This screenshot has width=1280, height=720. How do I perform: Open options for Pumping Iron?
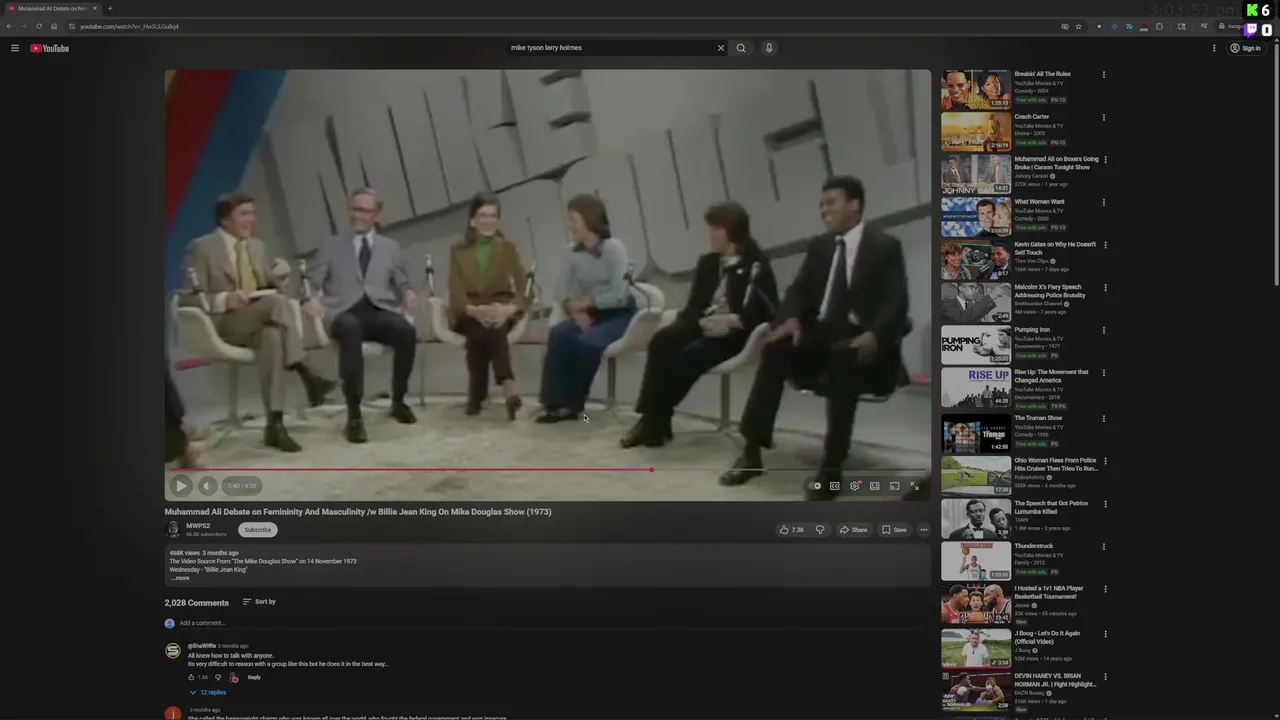coord(1104,330)
